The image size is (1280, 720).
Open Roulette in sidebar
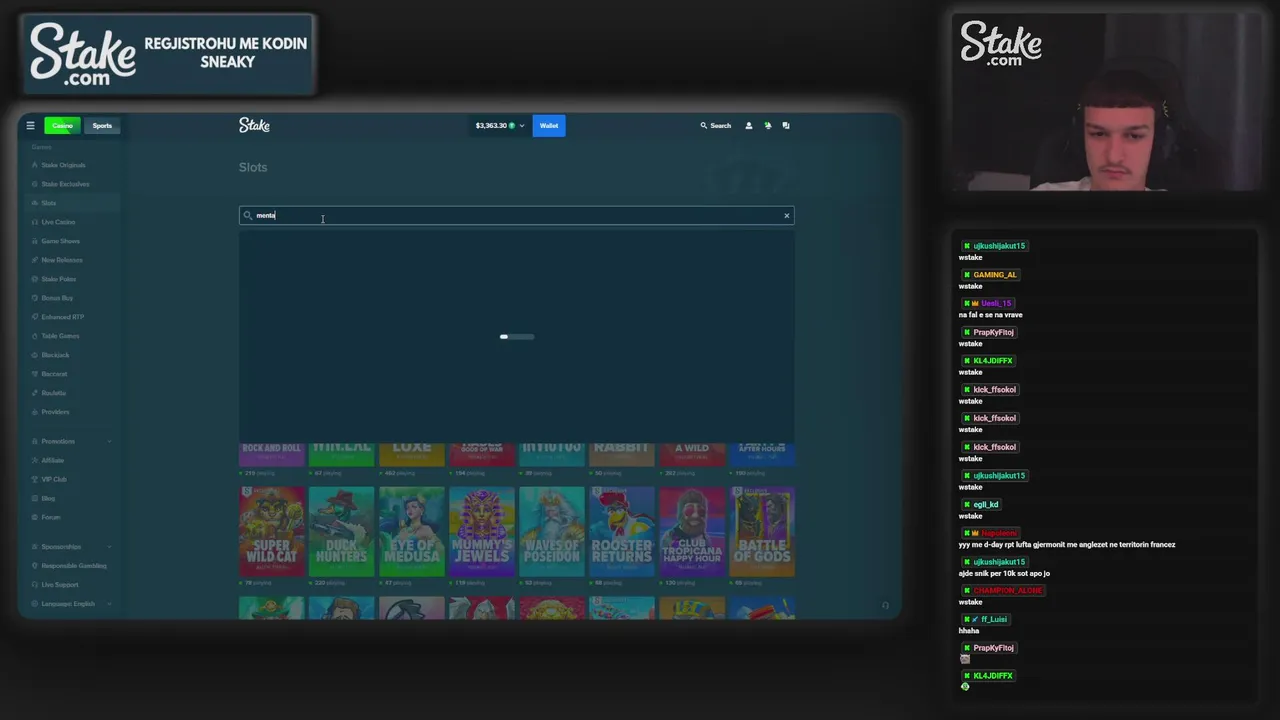tap(53, 393)
